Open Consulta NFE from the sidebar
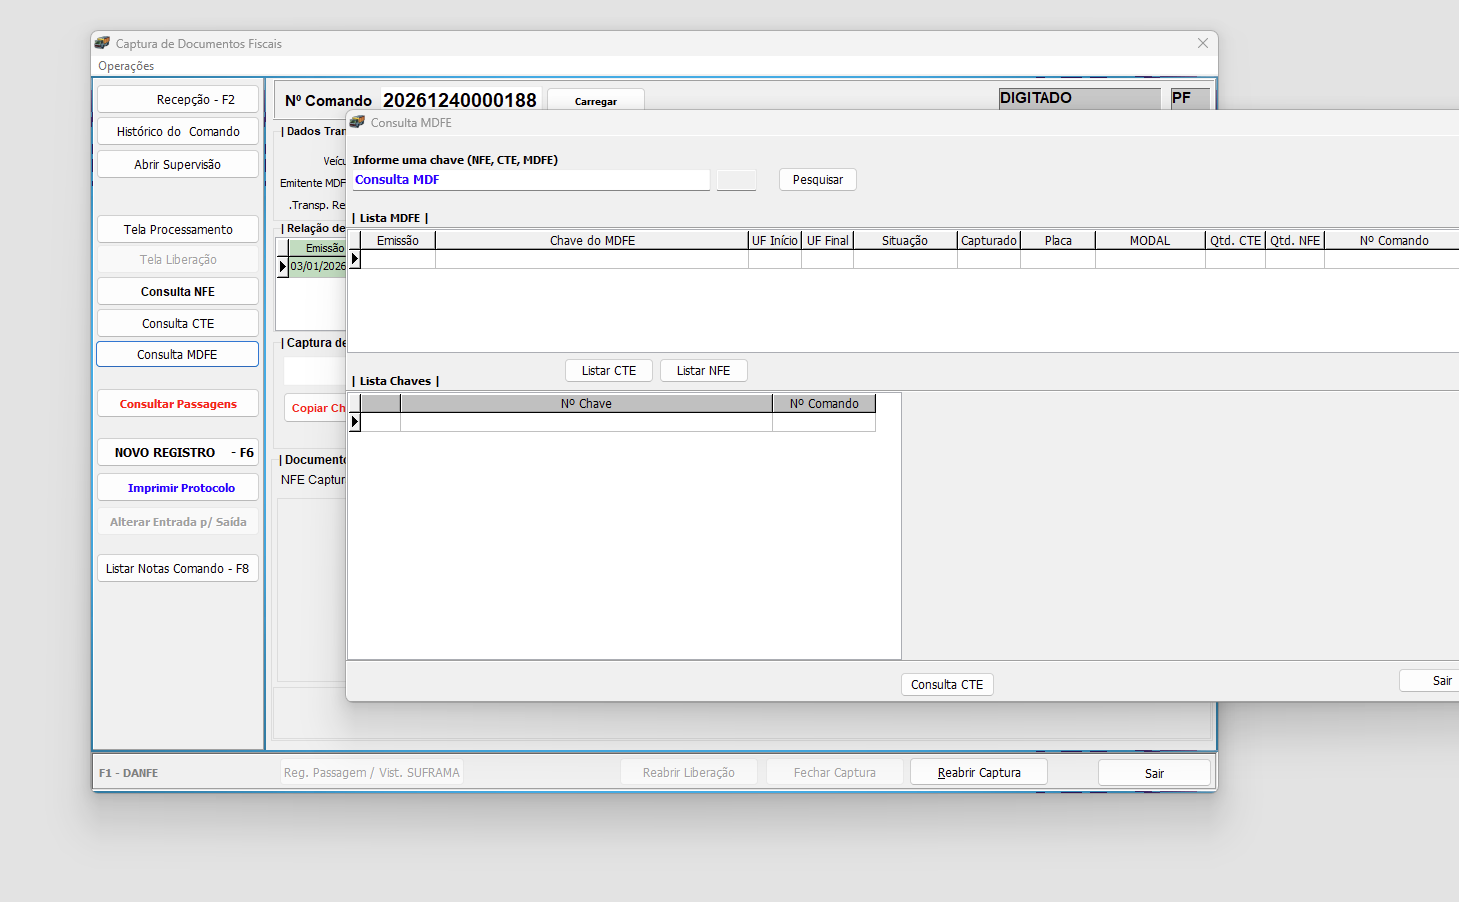Image resolution: width=1459 pixels, height=902 pixels. pos(177,292)
